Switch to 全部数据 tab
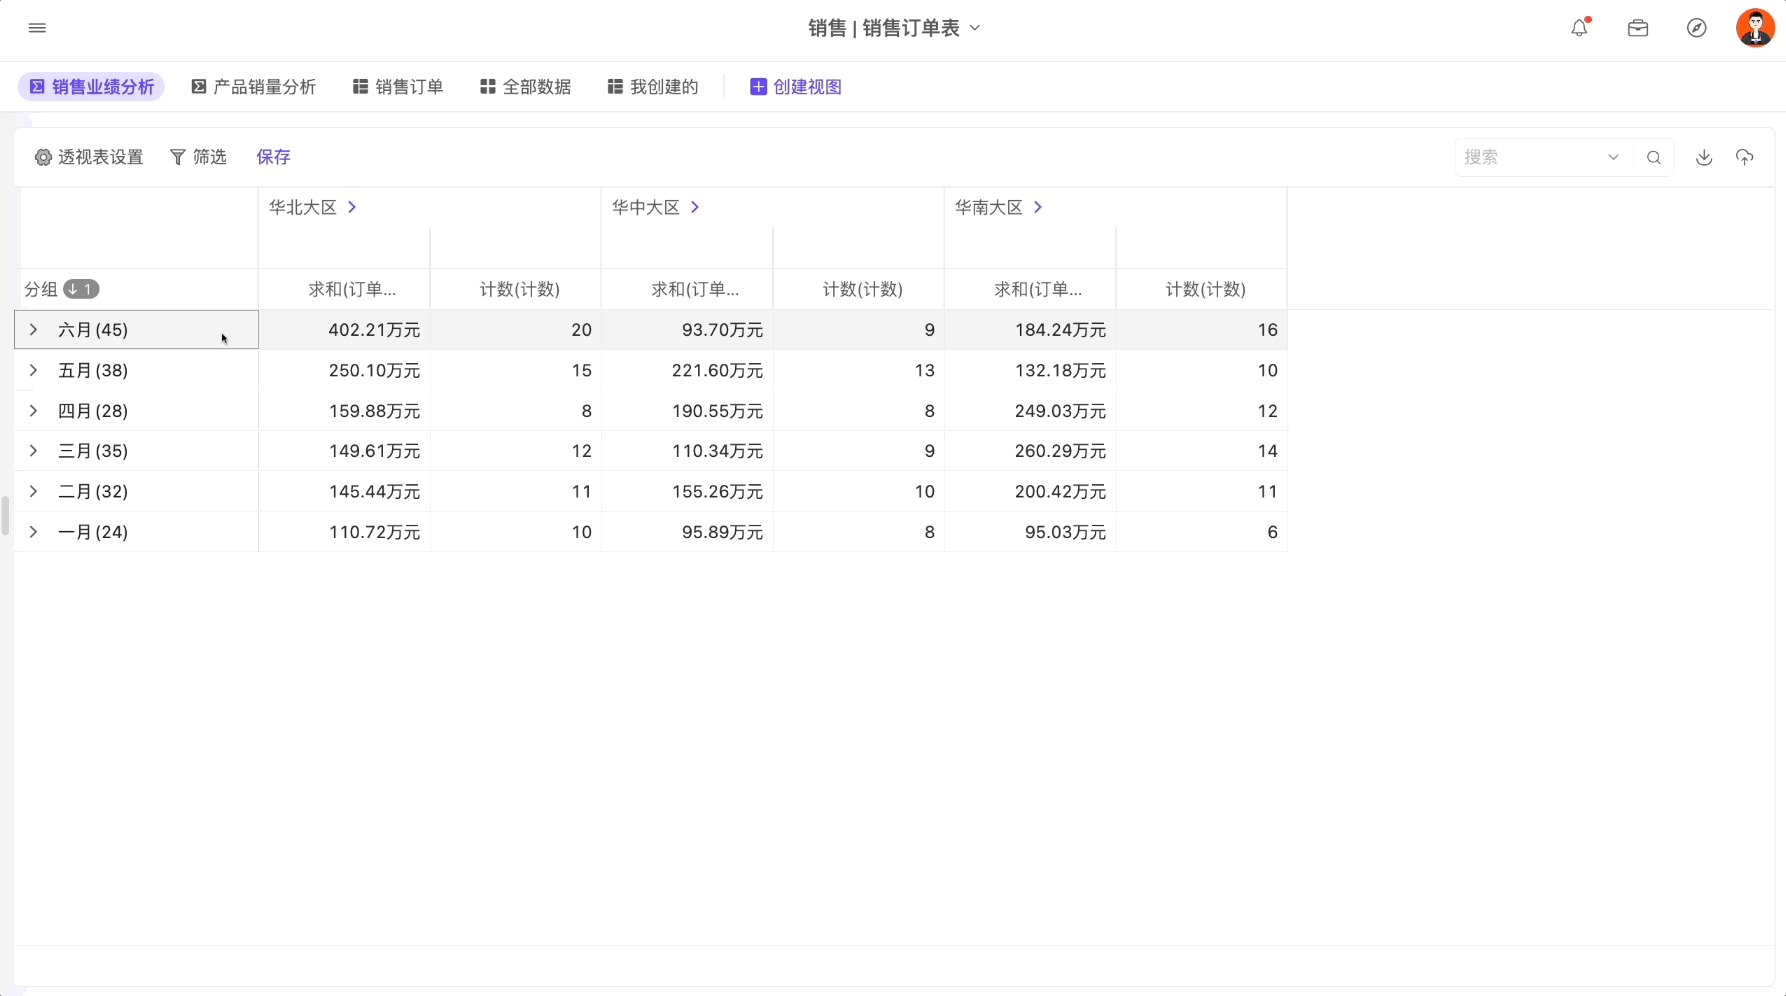1786x996 pixels. tap(526, 87)
